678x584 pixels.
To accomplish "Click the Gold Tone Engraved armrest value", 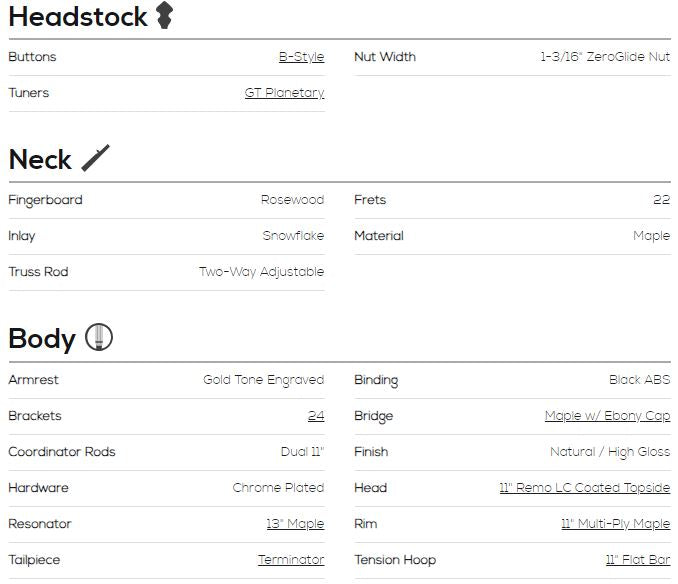I will click(x=264, y=380).
